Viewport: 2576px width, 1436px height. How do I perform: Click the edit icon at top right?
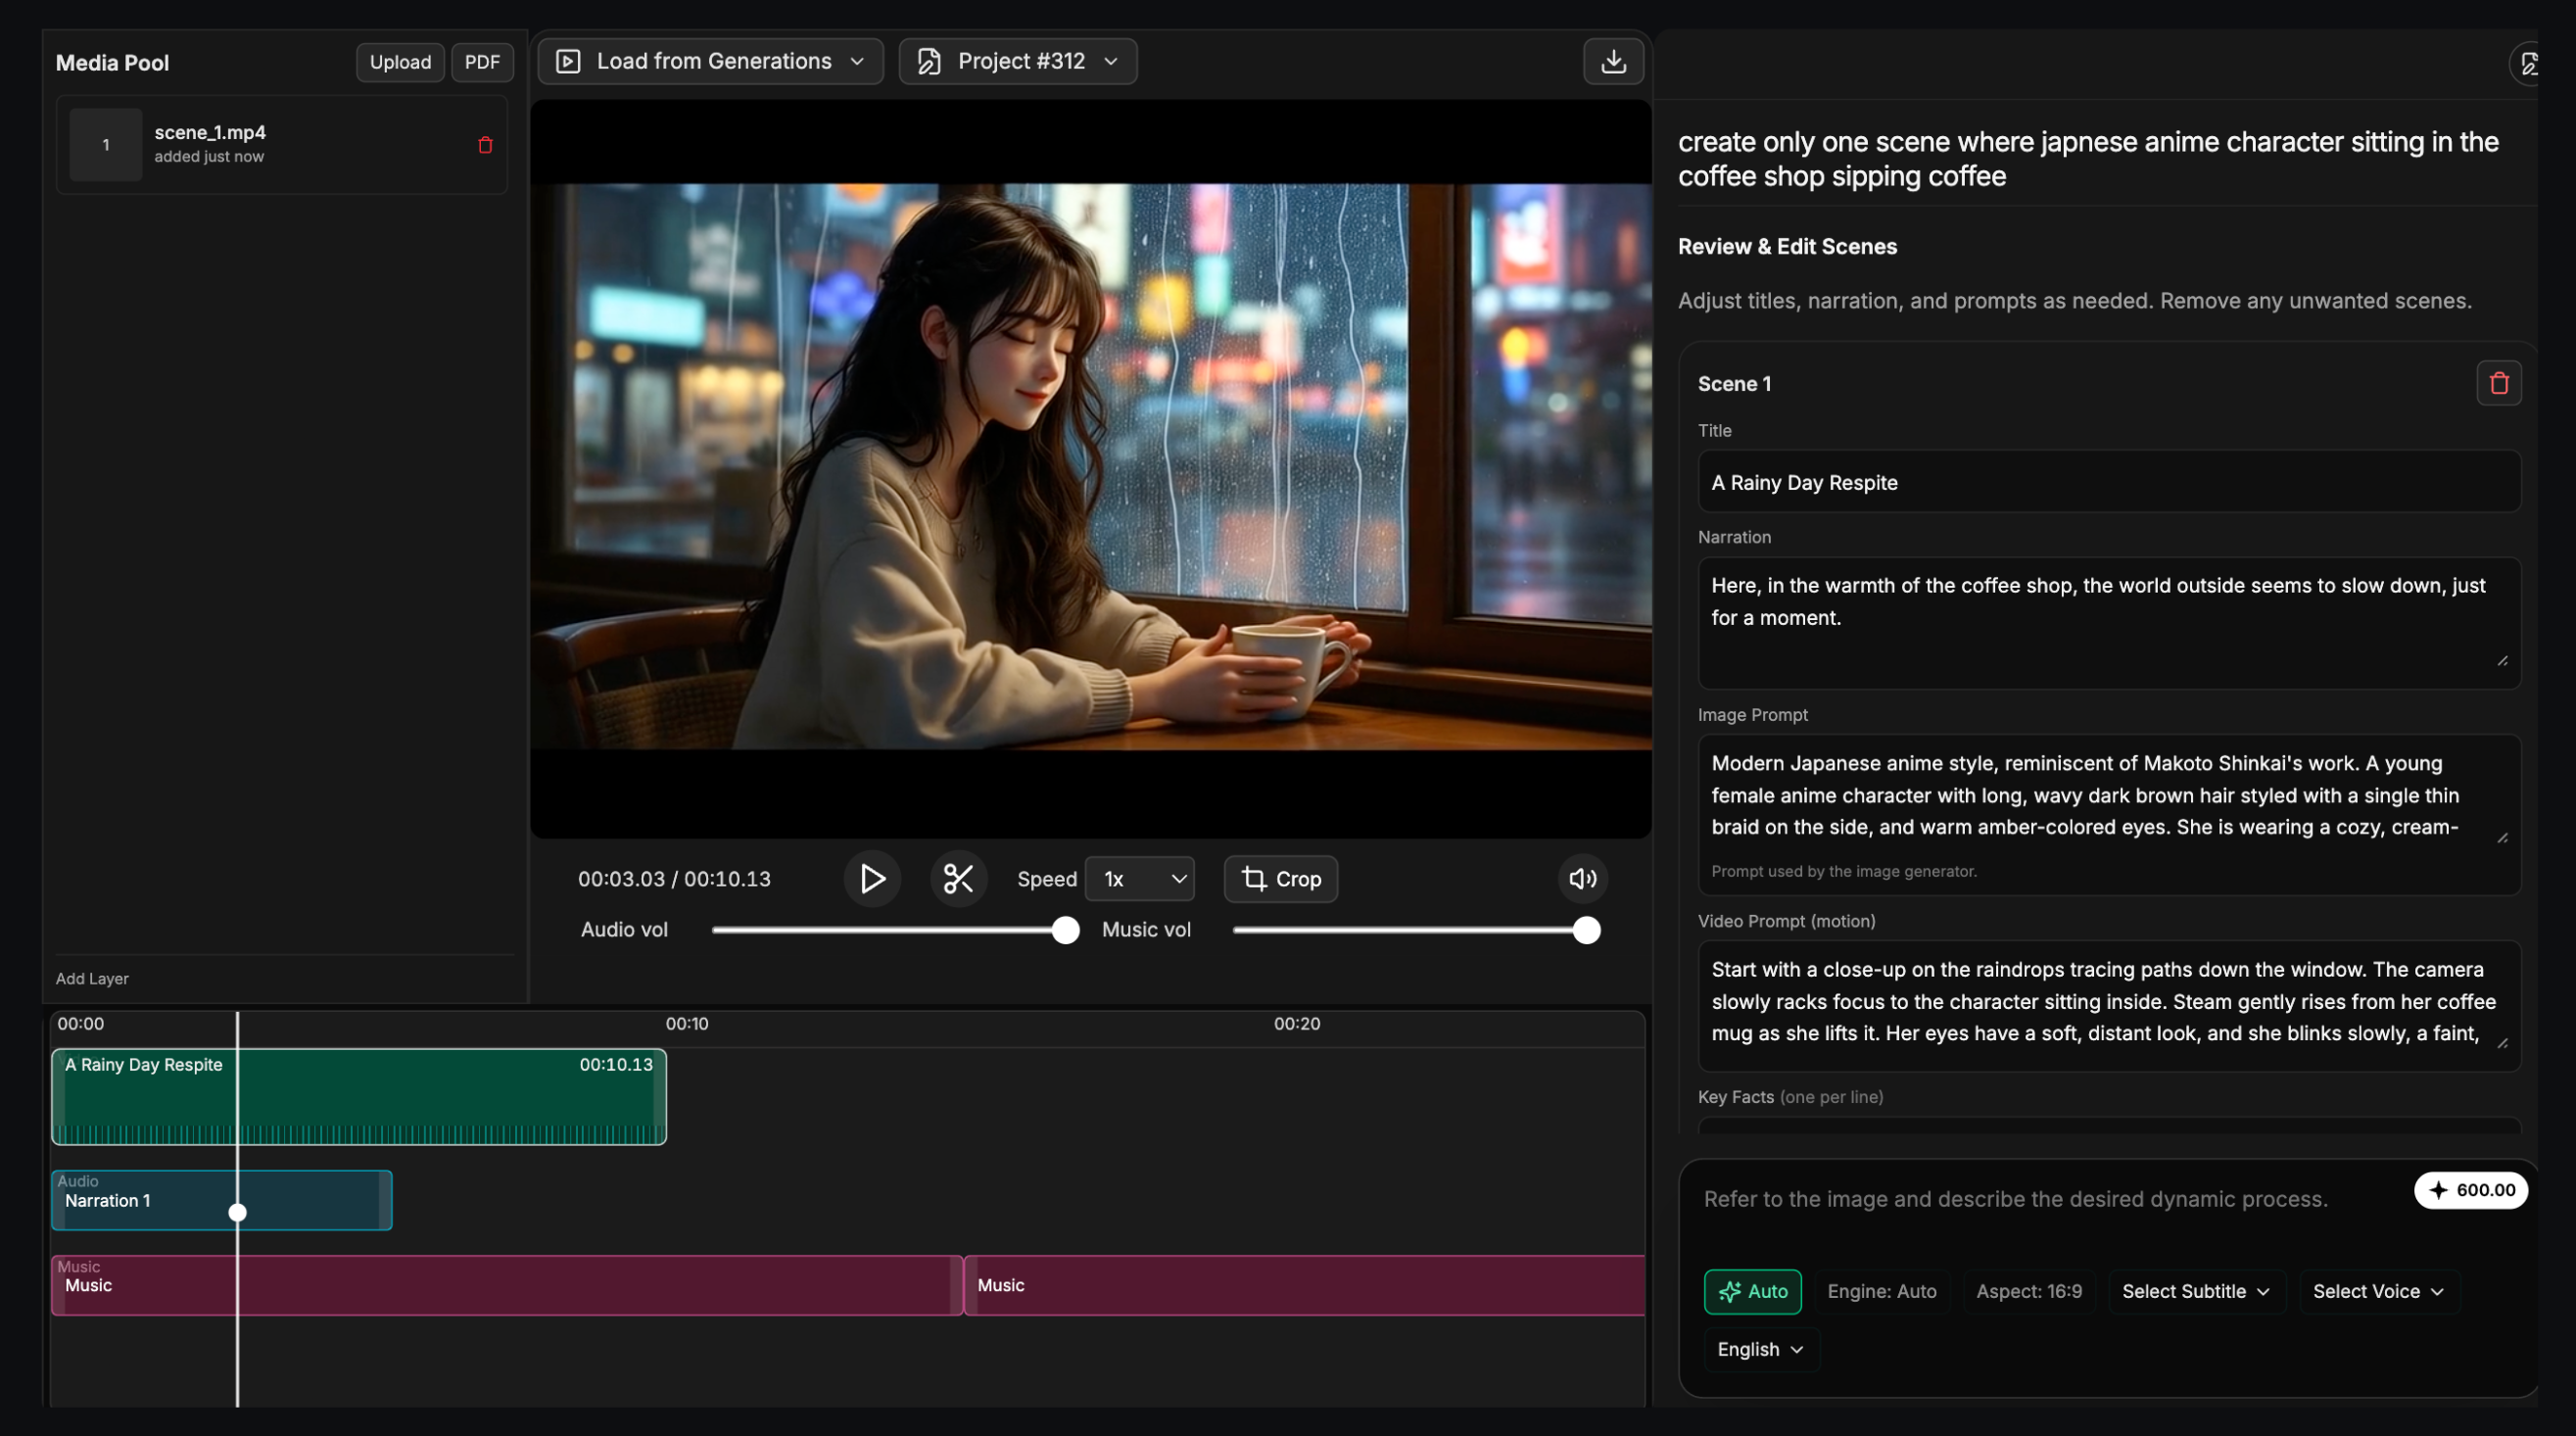point(2528,64)
